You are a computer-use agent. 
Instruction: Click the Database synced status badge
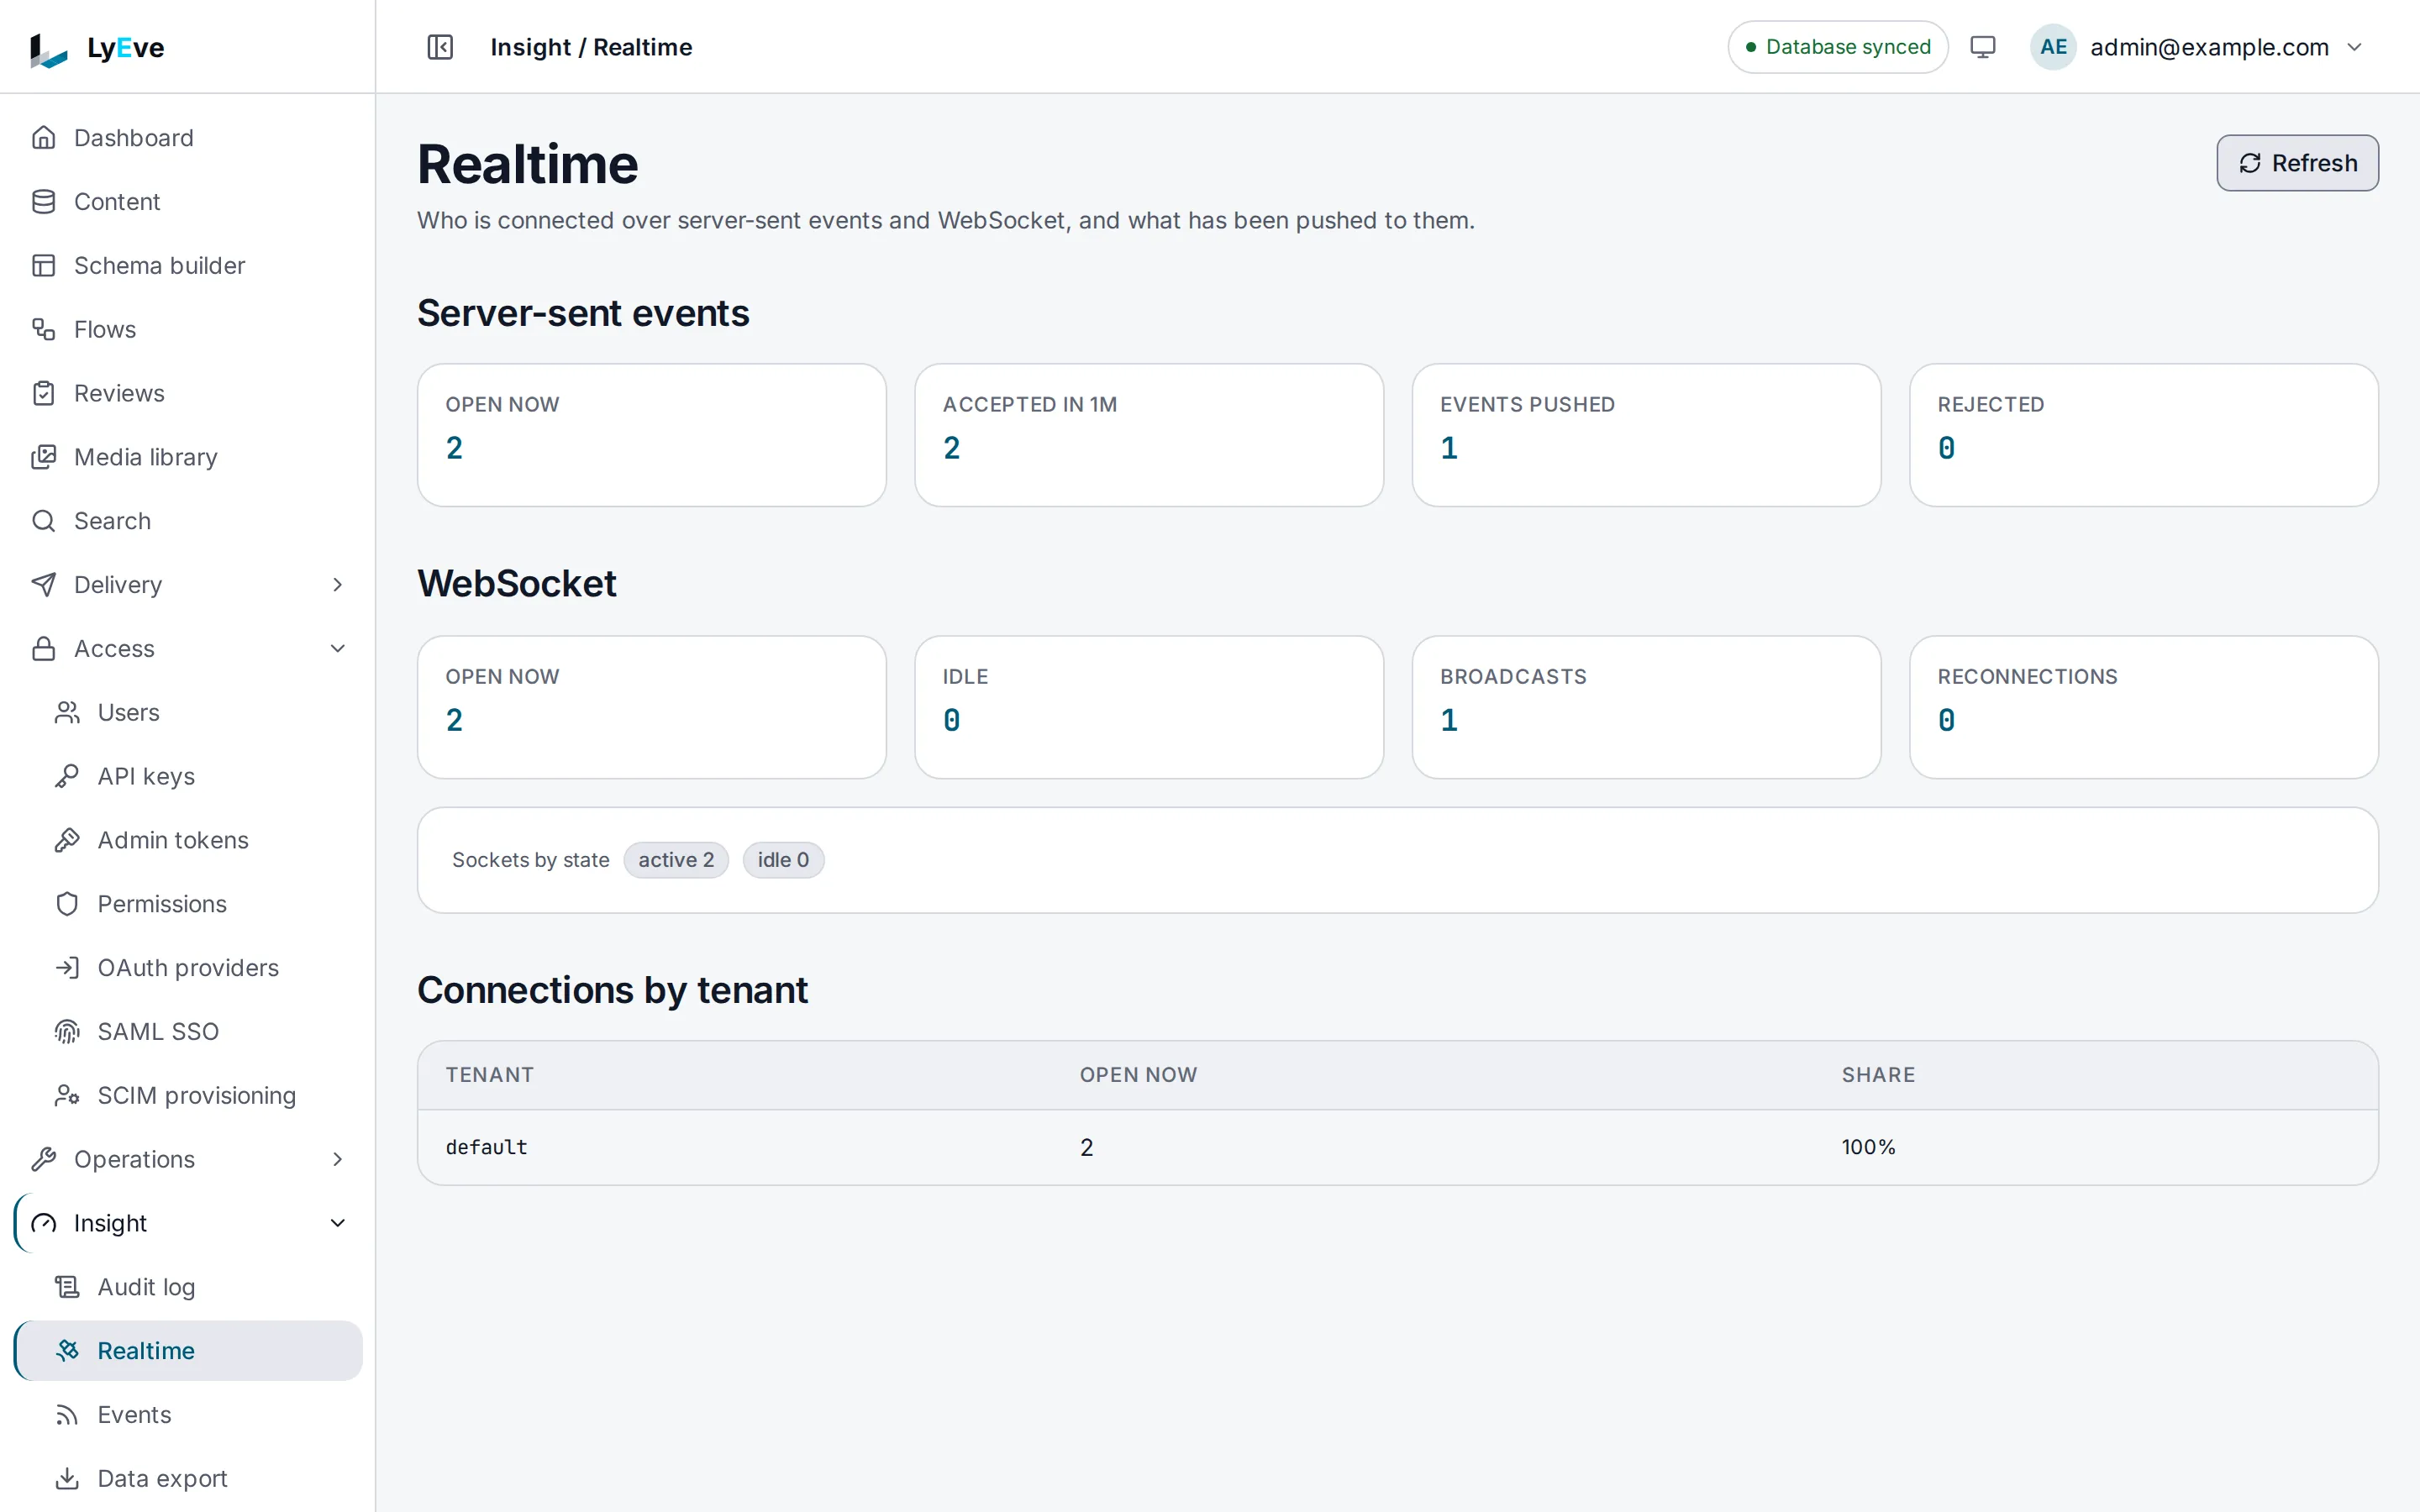(1837, 47)
